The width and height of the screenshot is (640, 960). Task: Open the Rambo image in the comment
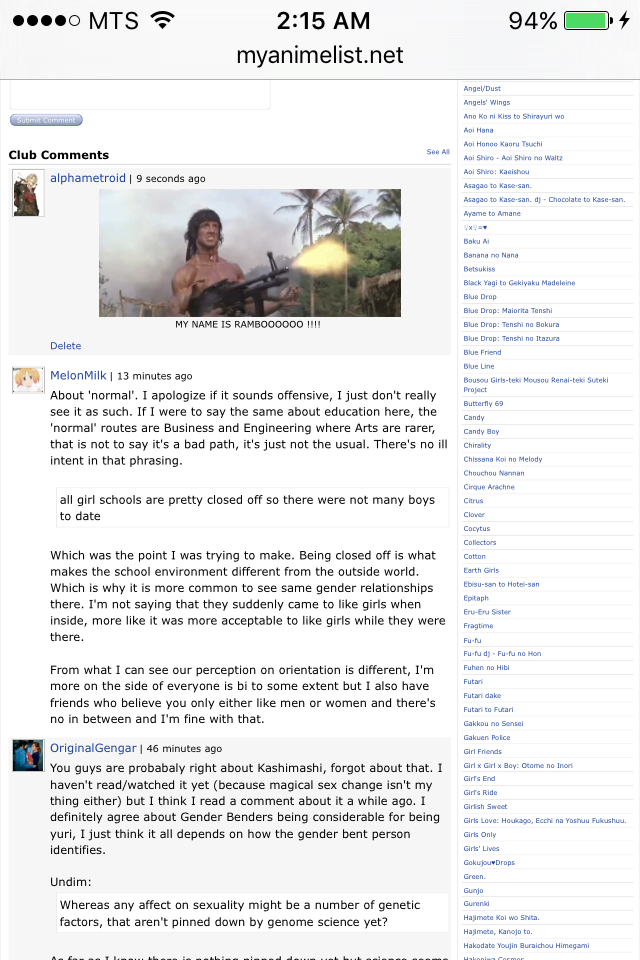pyautogui.click(x=250, y=253)
